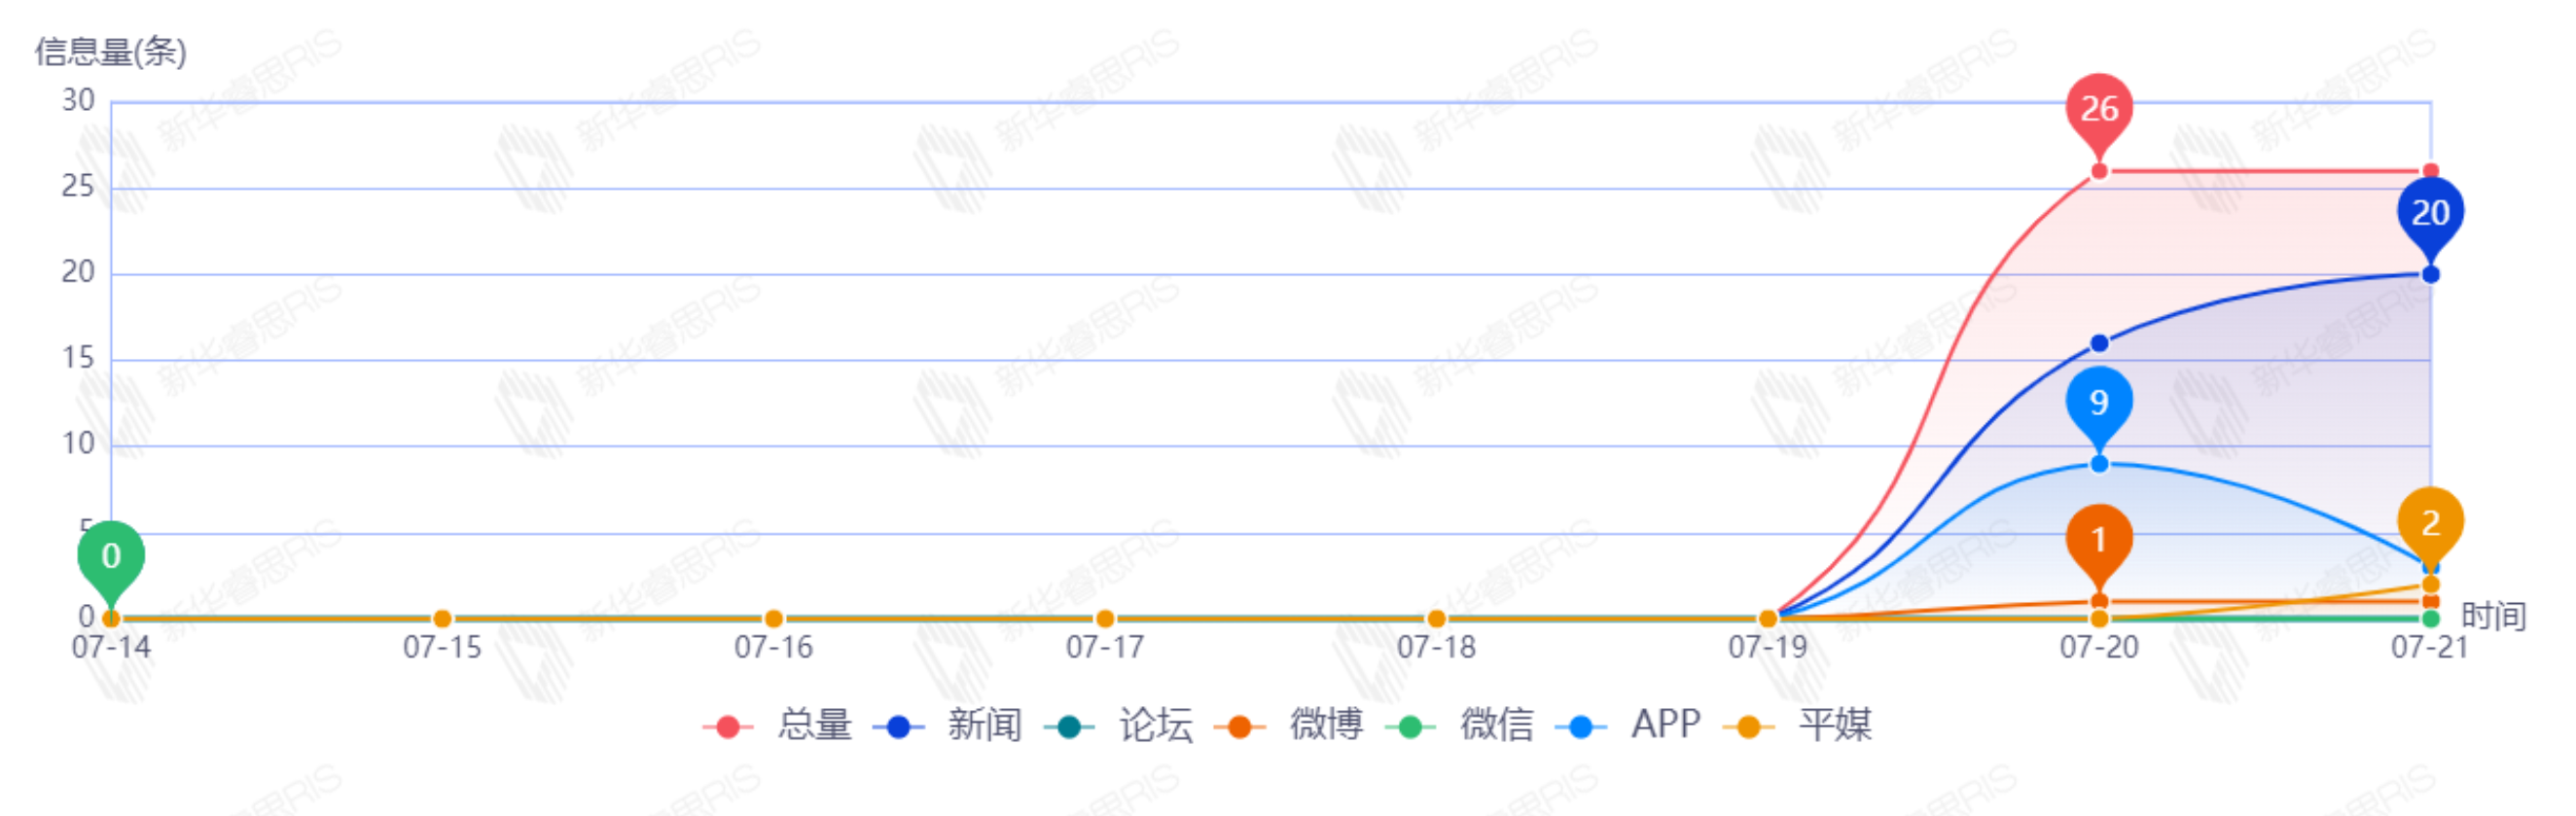Toggle the 新闻 series legend label
The width and height of the screenshot is (2576, 816).
click(984, 724)
